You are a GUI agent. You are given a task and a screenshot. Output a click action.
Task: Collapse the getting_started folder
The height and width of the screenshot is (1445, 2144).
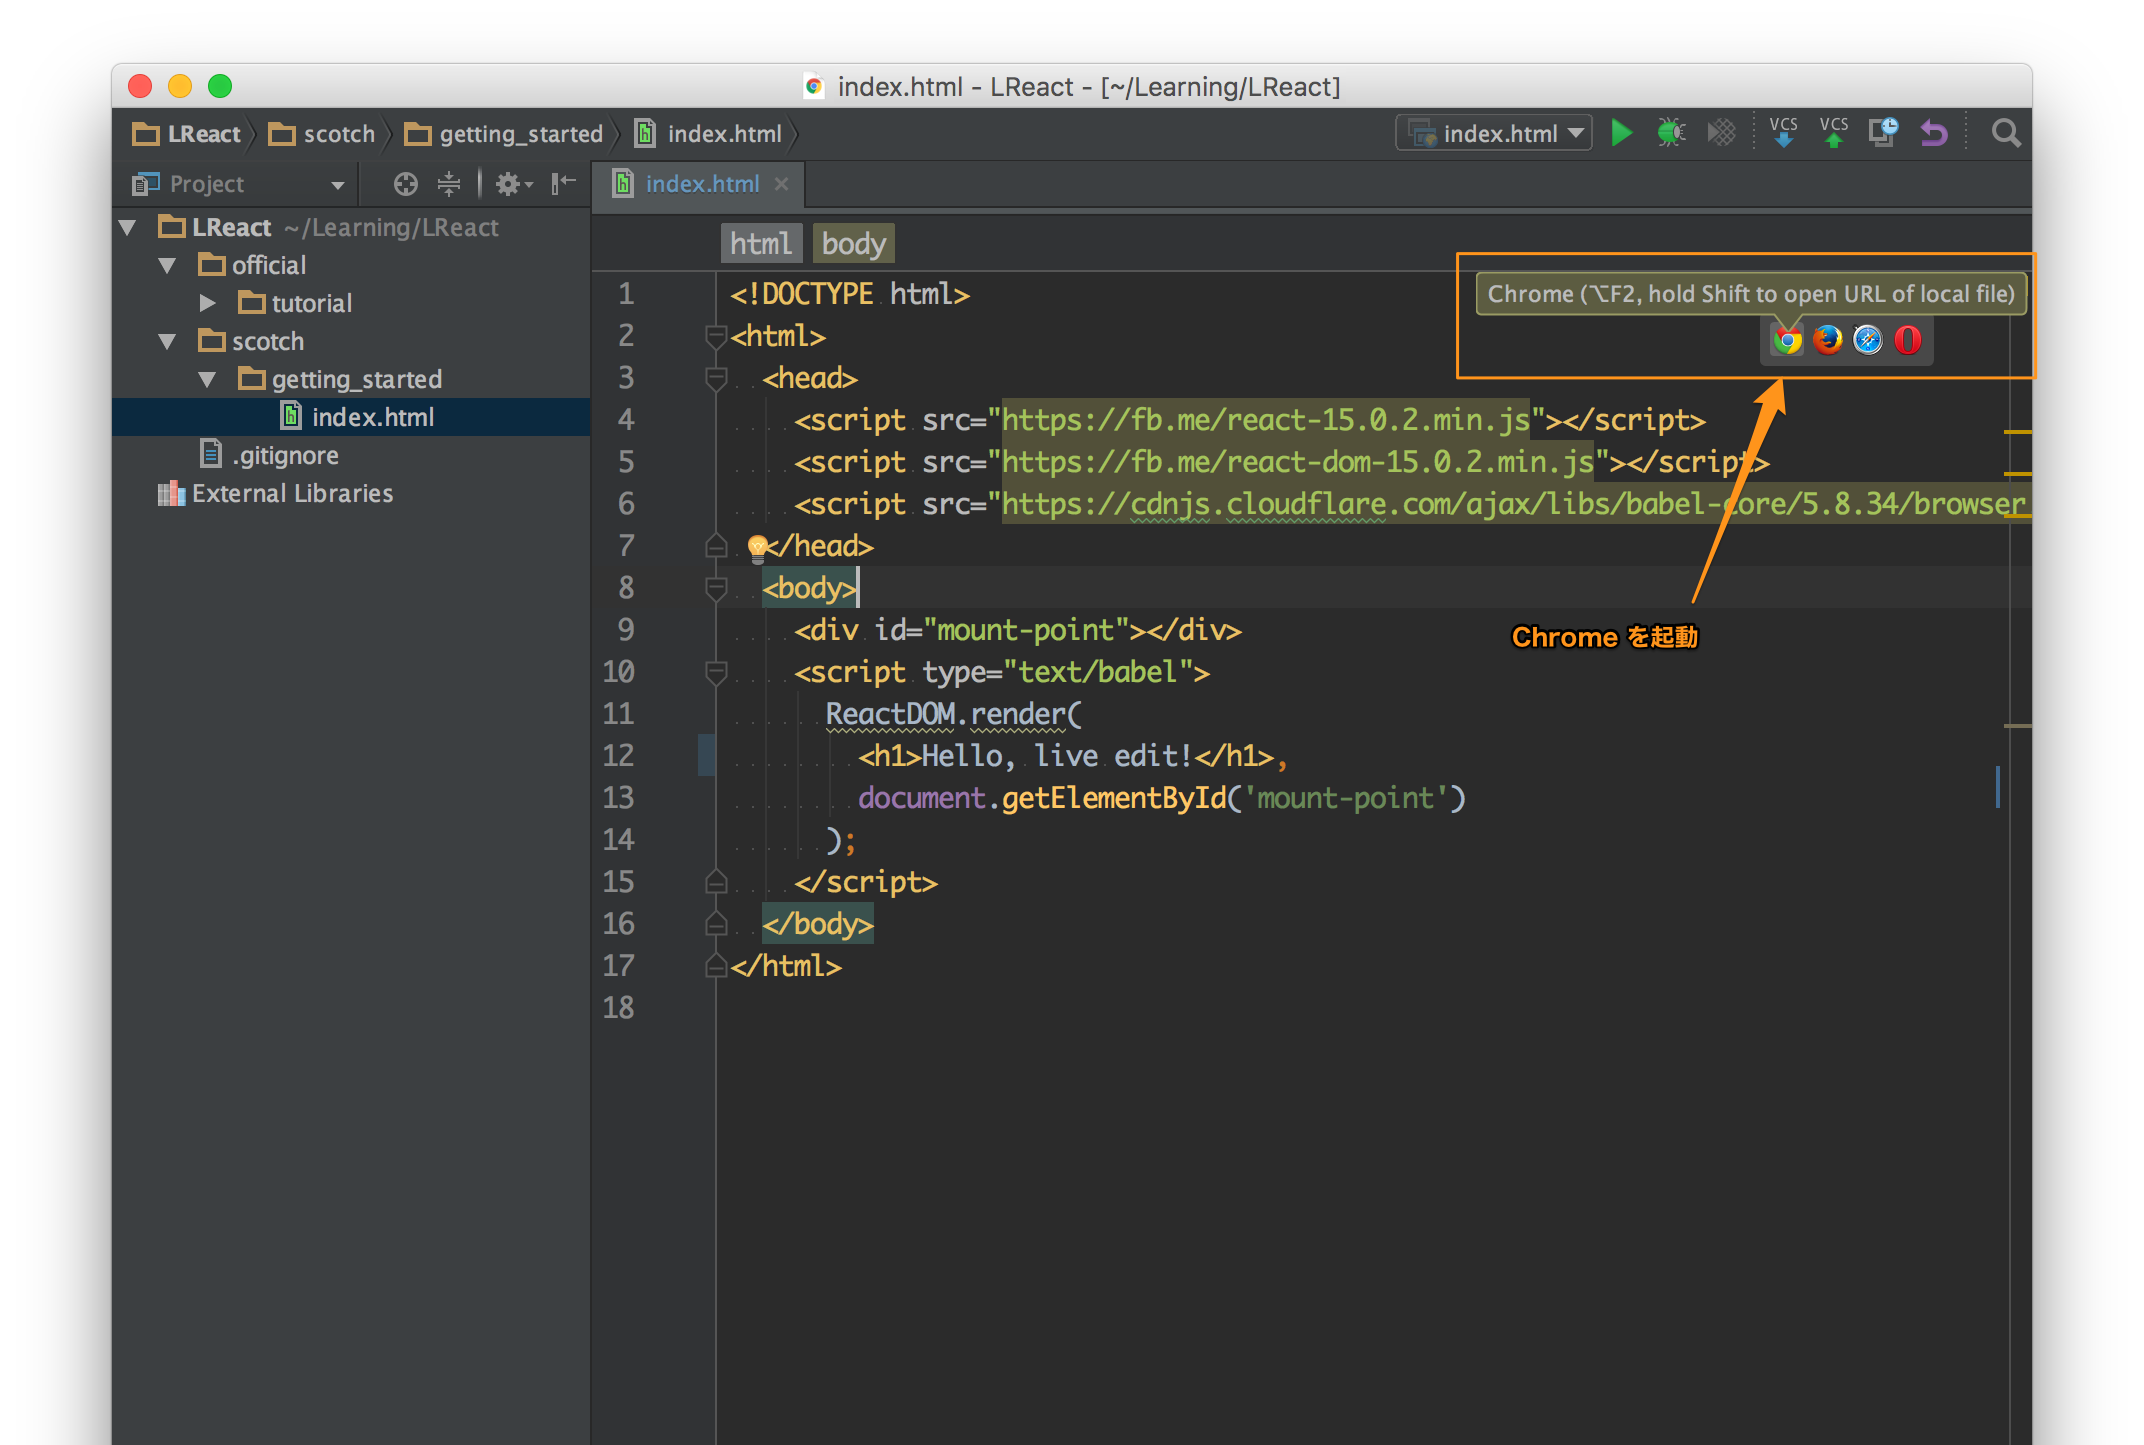pyautogui.click(x=207, y=380)
